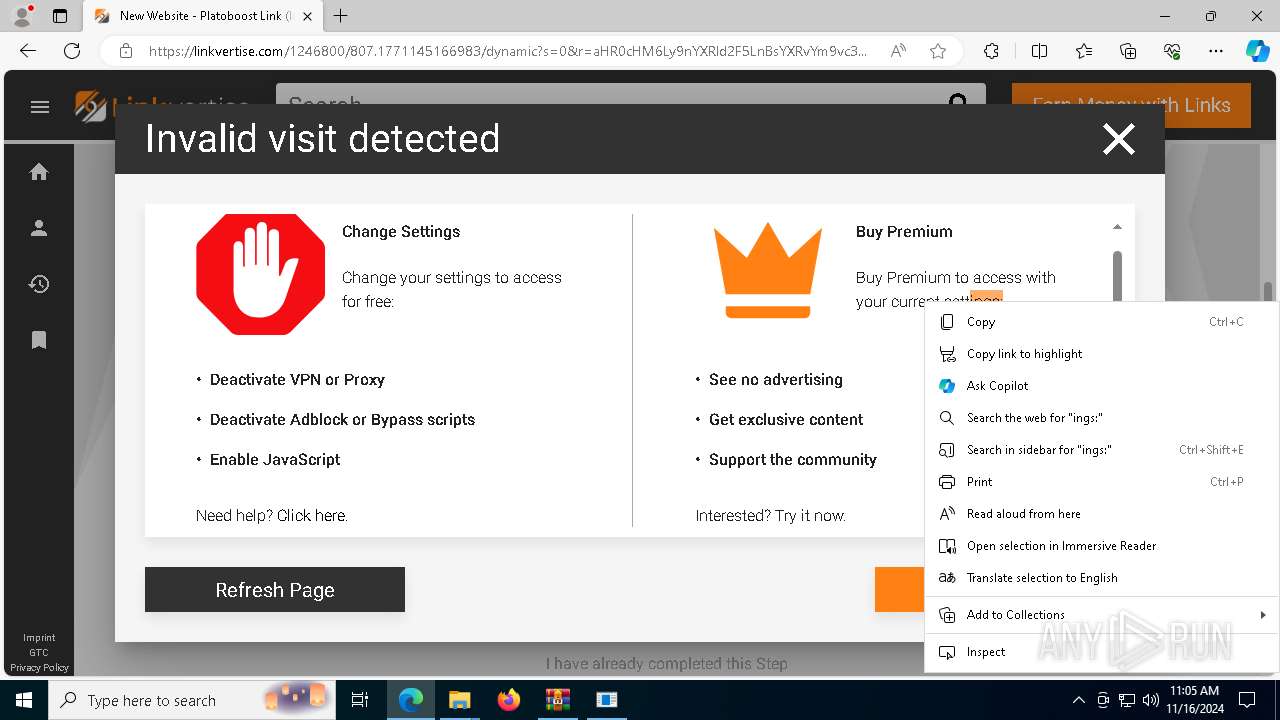The height and width of the screenshot is (720, 1280).
Task: Click the red stop hand icon
Action: [261, 274]
